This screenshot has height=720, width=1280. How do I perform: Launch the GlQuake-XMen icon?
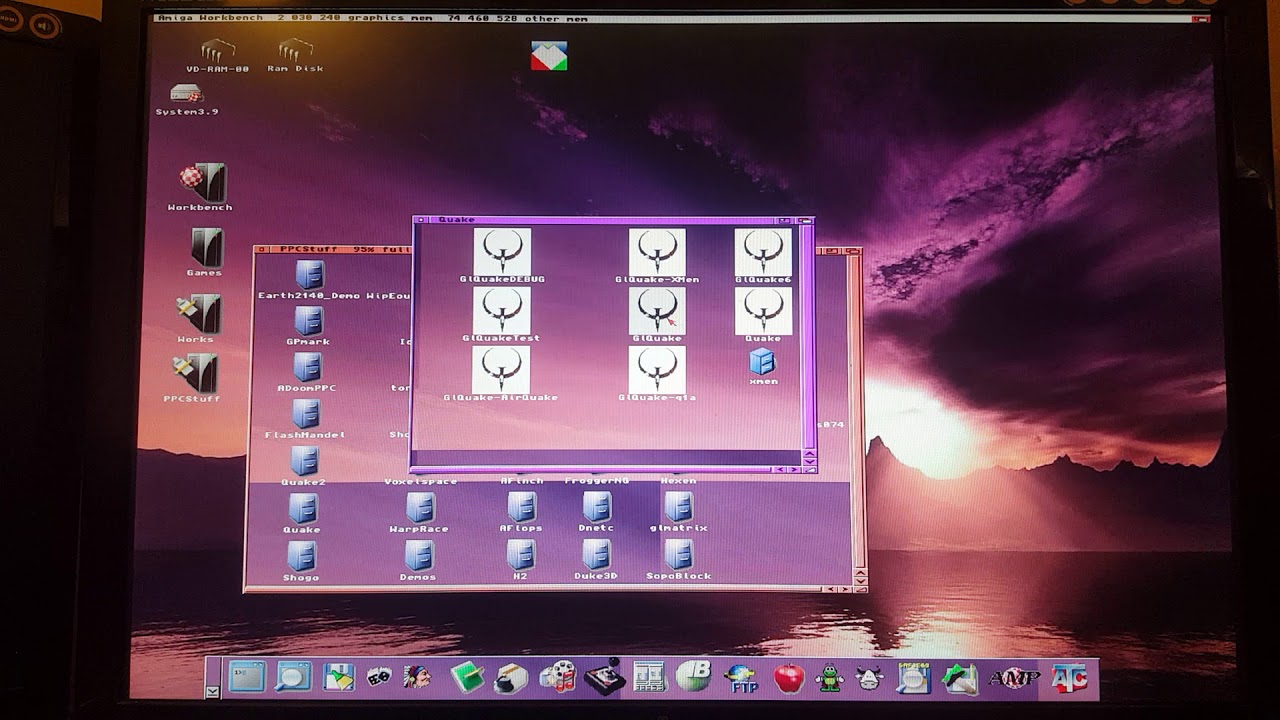pyautogui.click(x=657, y=252)
